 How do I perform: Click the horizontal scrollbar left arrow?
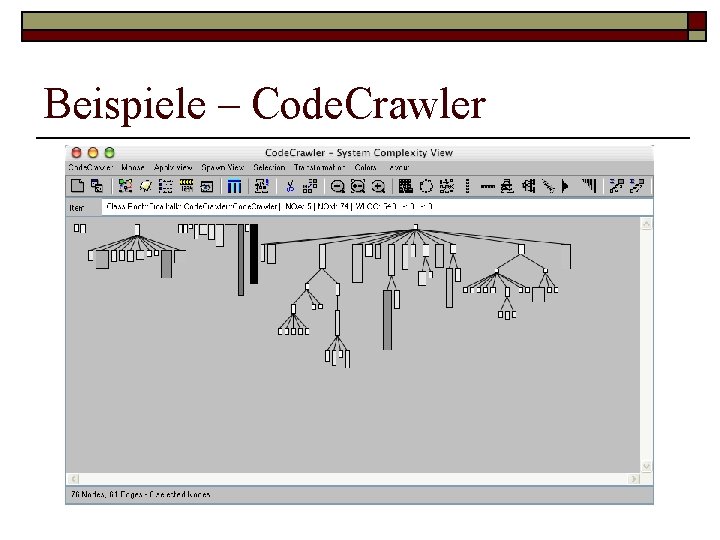click(73, 479)
